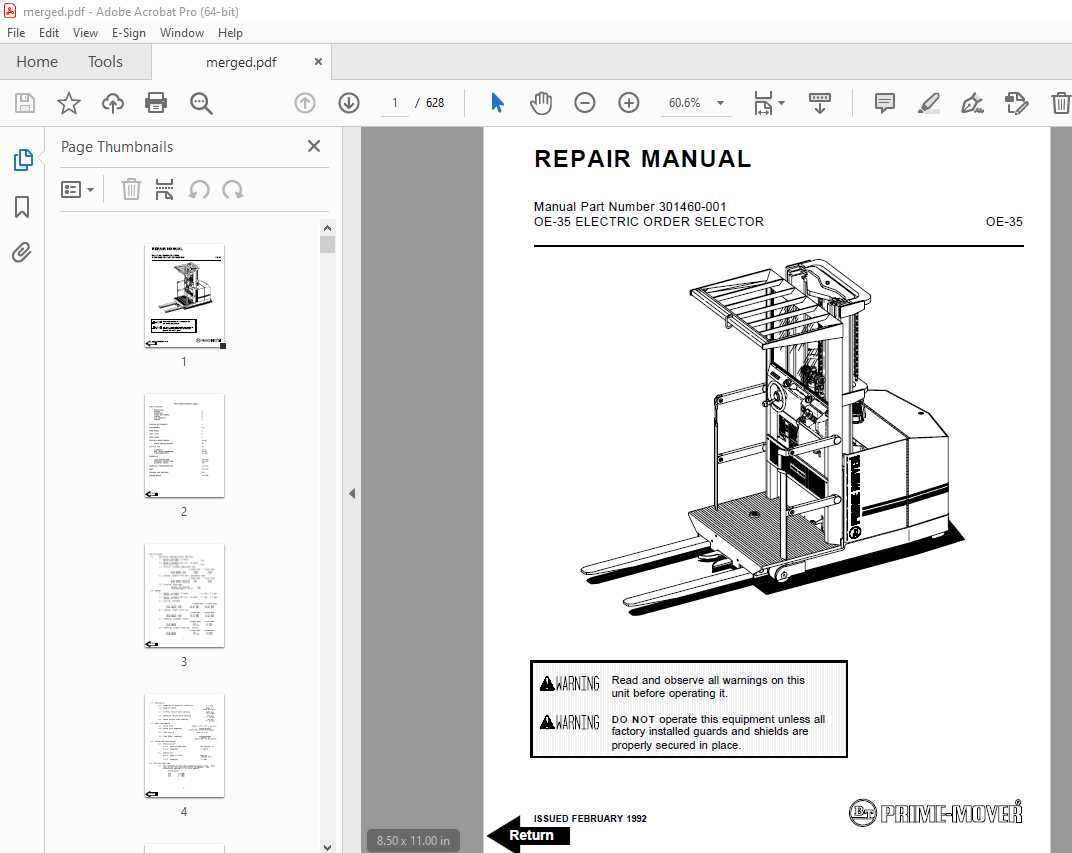Image resolution: width=1072 pixels, height=853 pixels.
Task: Open the page fit options tool
Action: 762,103
